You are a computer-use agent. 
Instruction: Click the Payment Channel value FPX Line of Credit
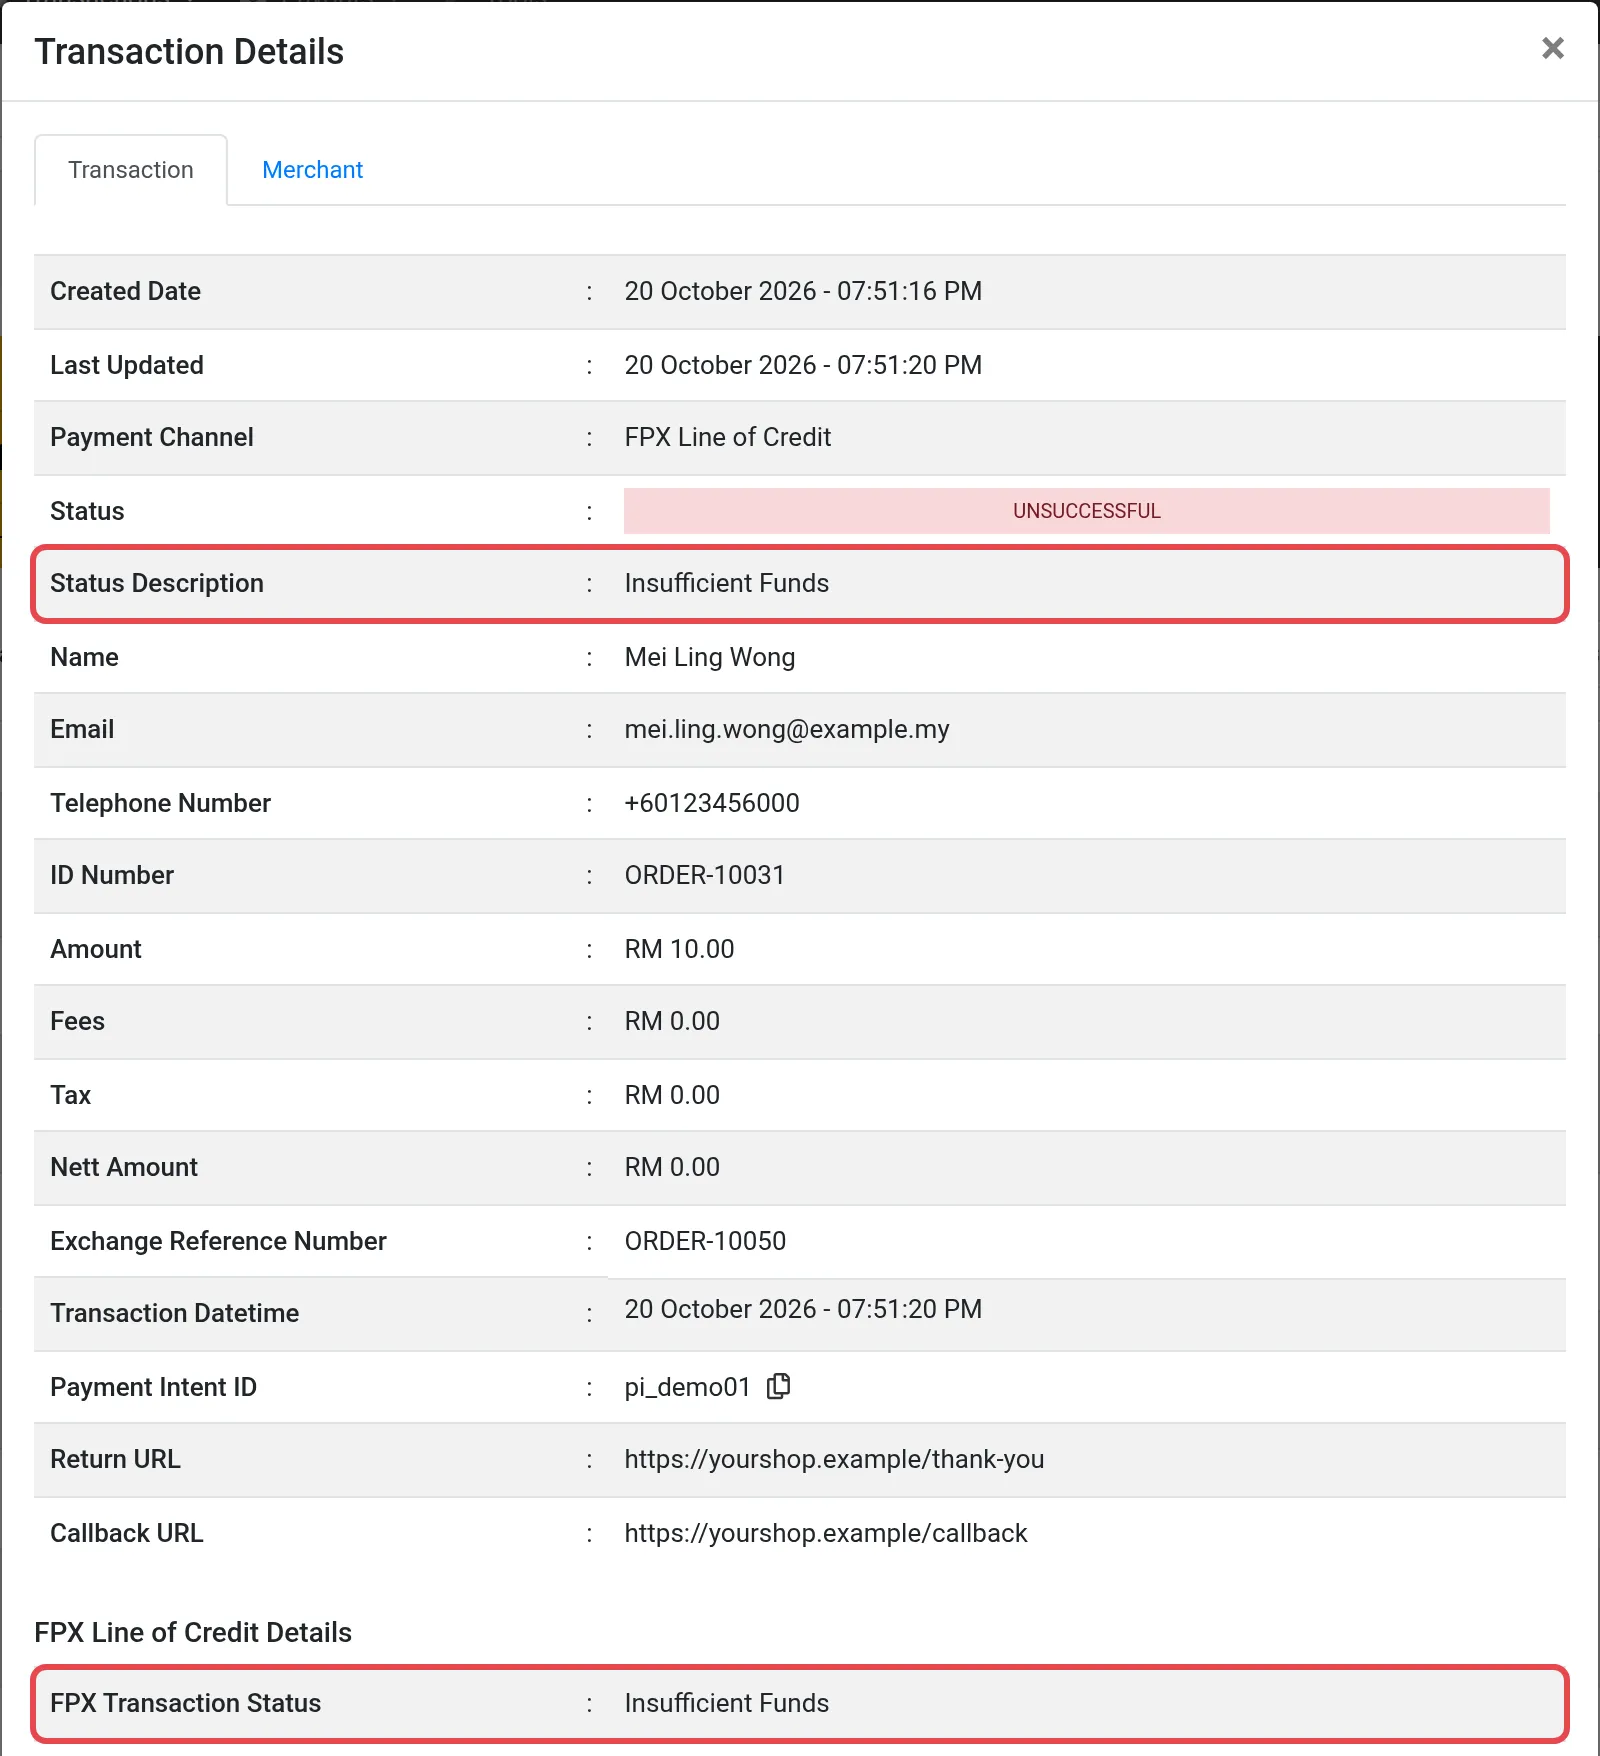(x=728, y=437)
